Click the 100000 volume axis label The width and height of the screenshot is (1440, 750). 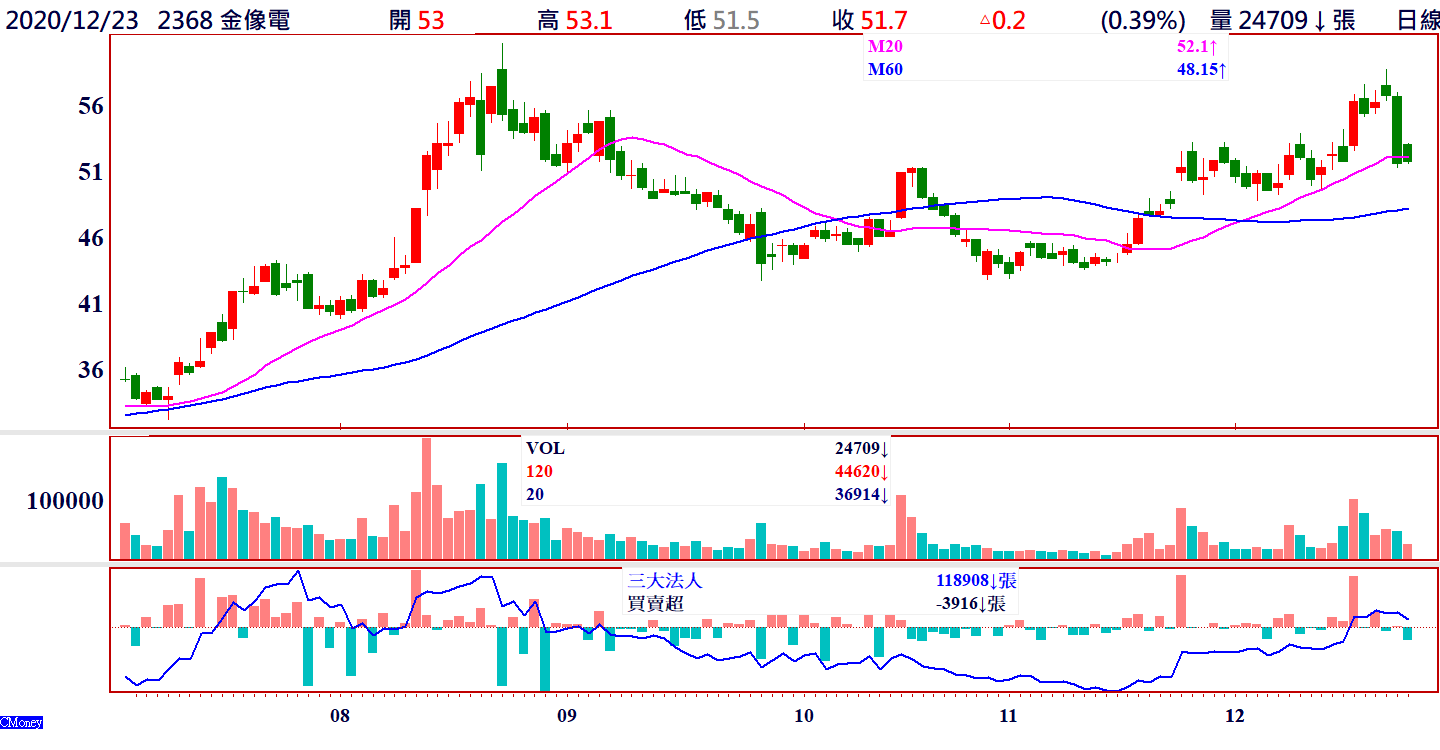(x=65, y=501)
